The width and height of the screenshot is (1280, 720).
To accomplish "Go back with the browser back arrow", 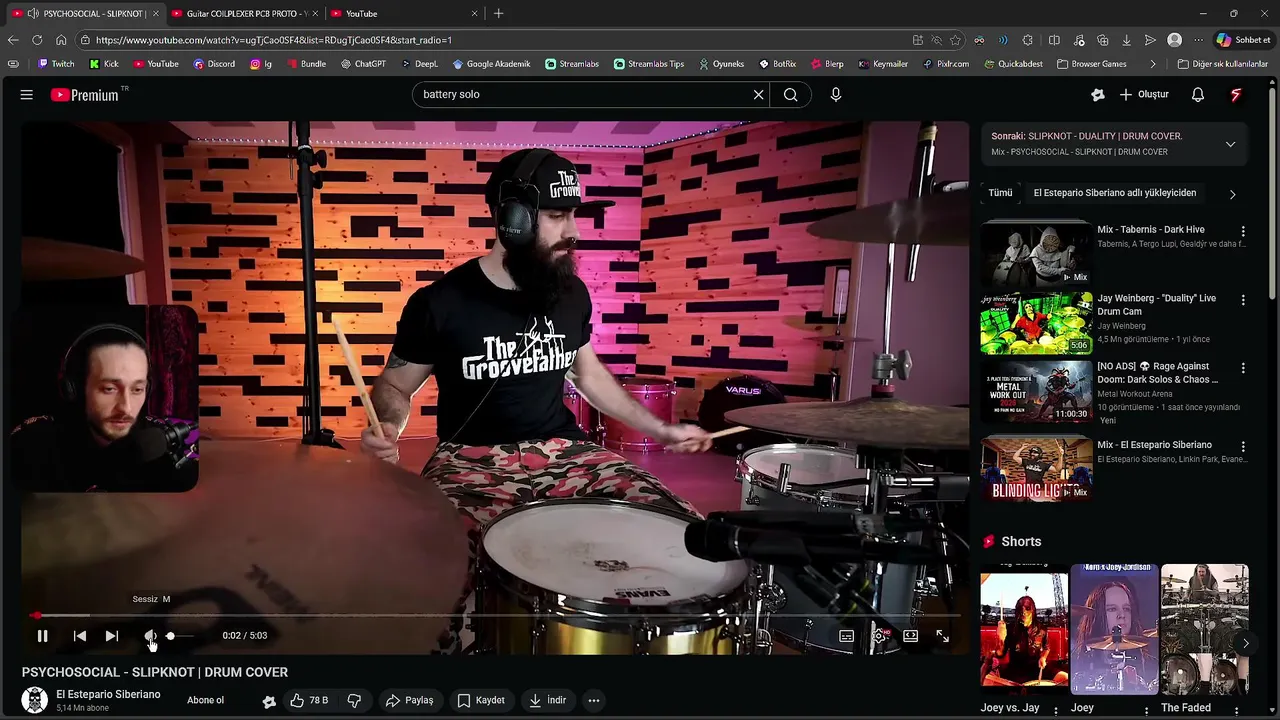I will pos(13,40).
